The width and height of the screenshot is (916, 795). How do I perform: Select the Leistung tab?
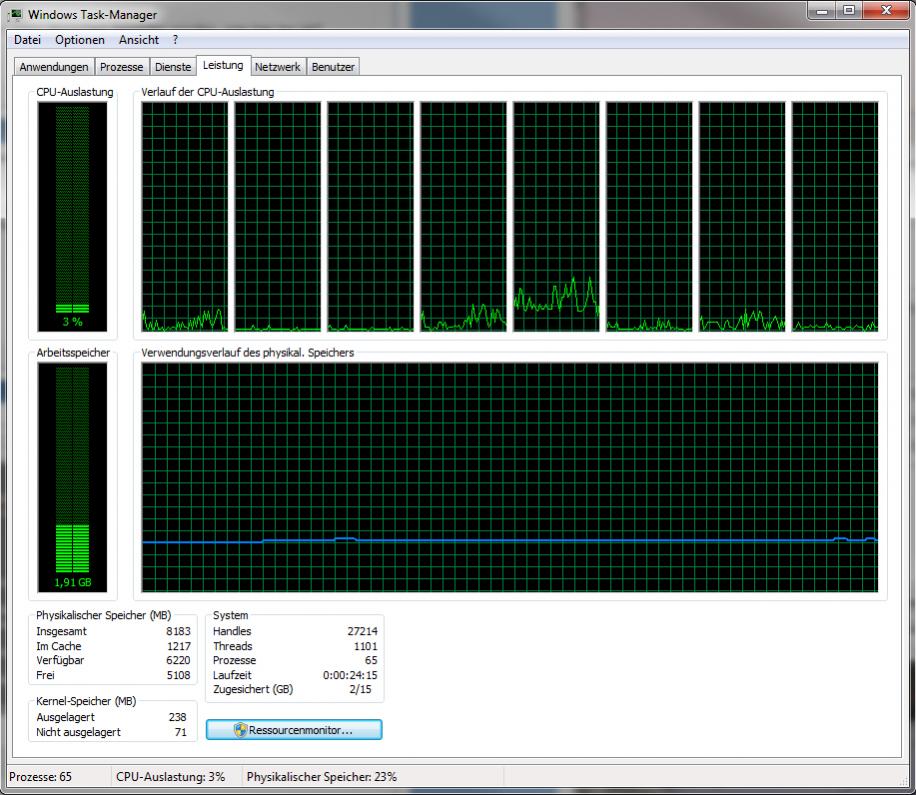223,65
